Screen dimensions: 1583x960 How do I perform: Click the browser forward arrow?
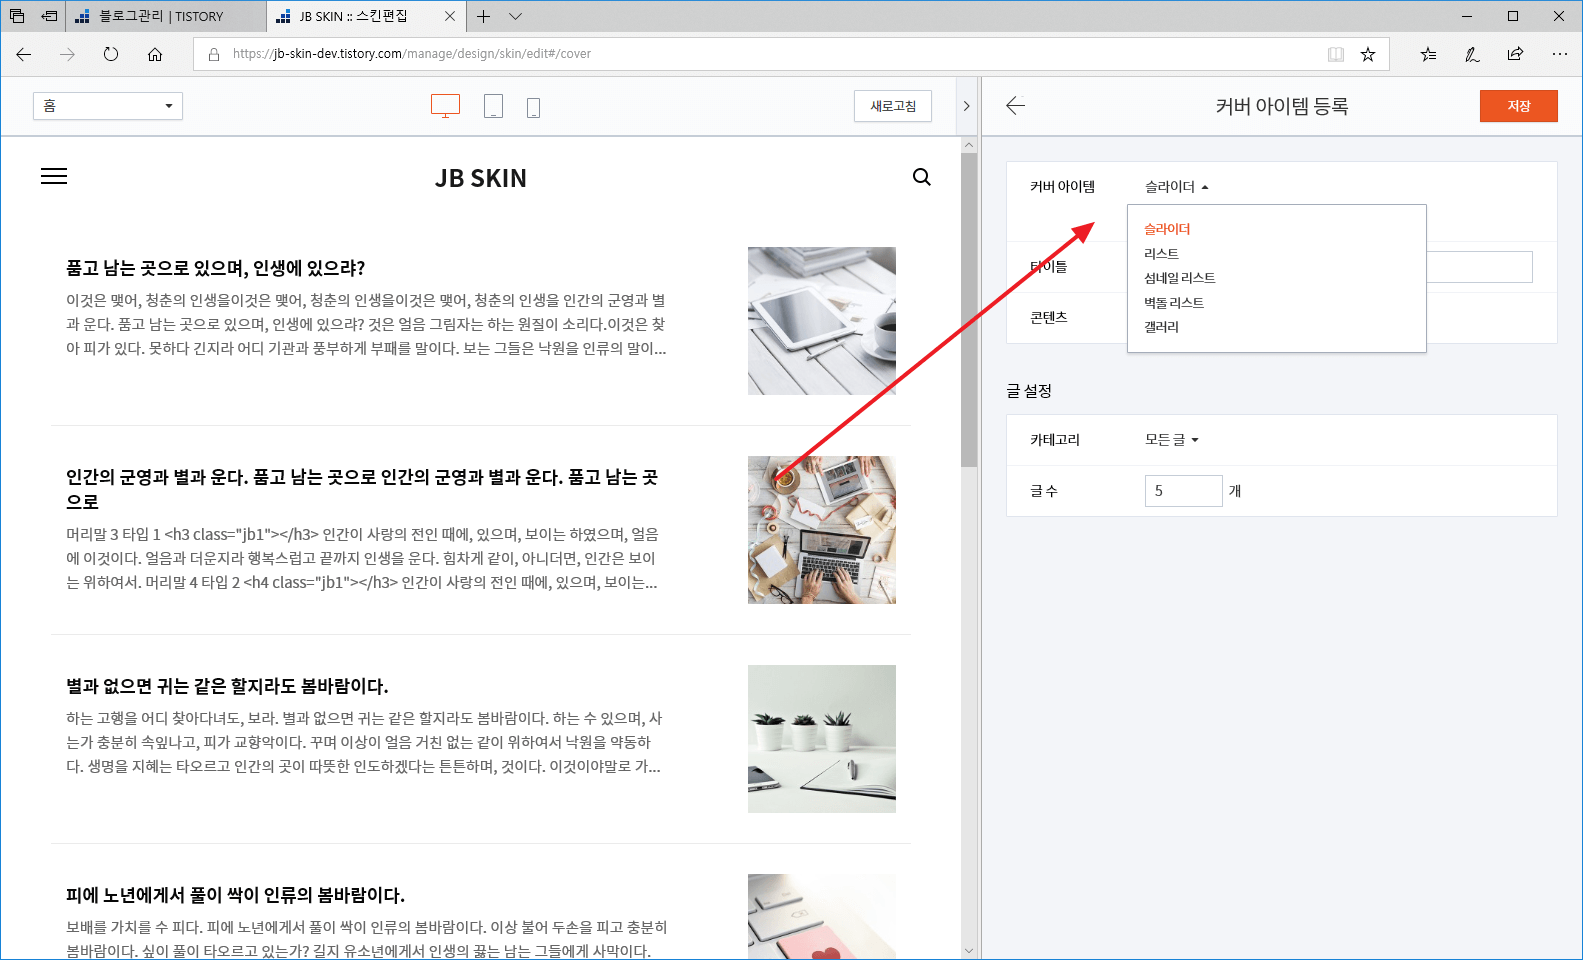[67, 54]
